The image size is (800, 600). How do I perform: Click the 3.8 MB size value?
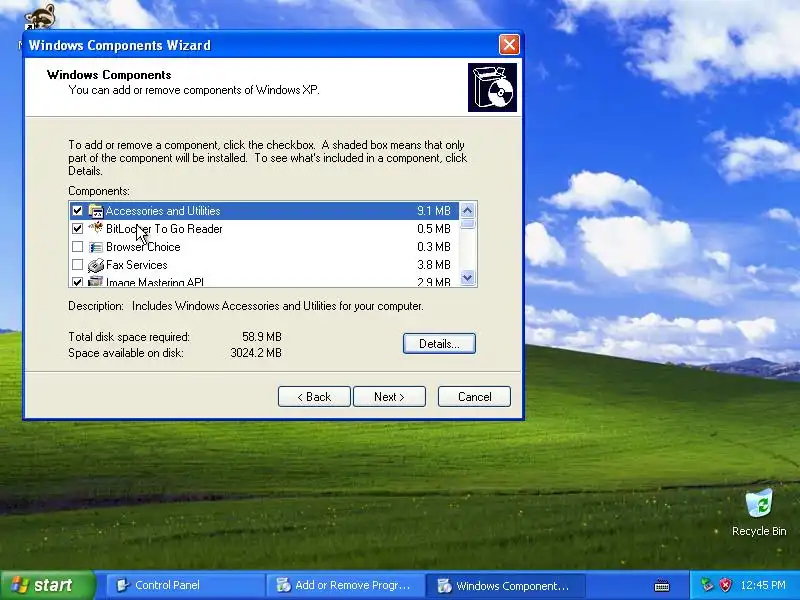pos(434,265)
